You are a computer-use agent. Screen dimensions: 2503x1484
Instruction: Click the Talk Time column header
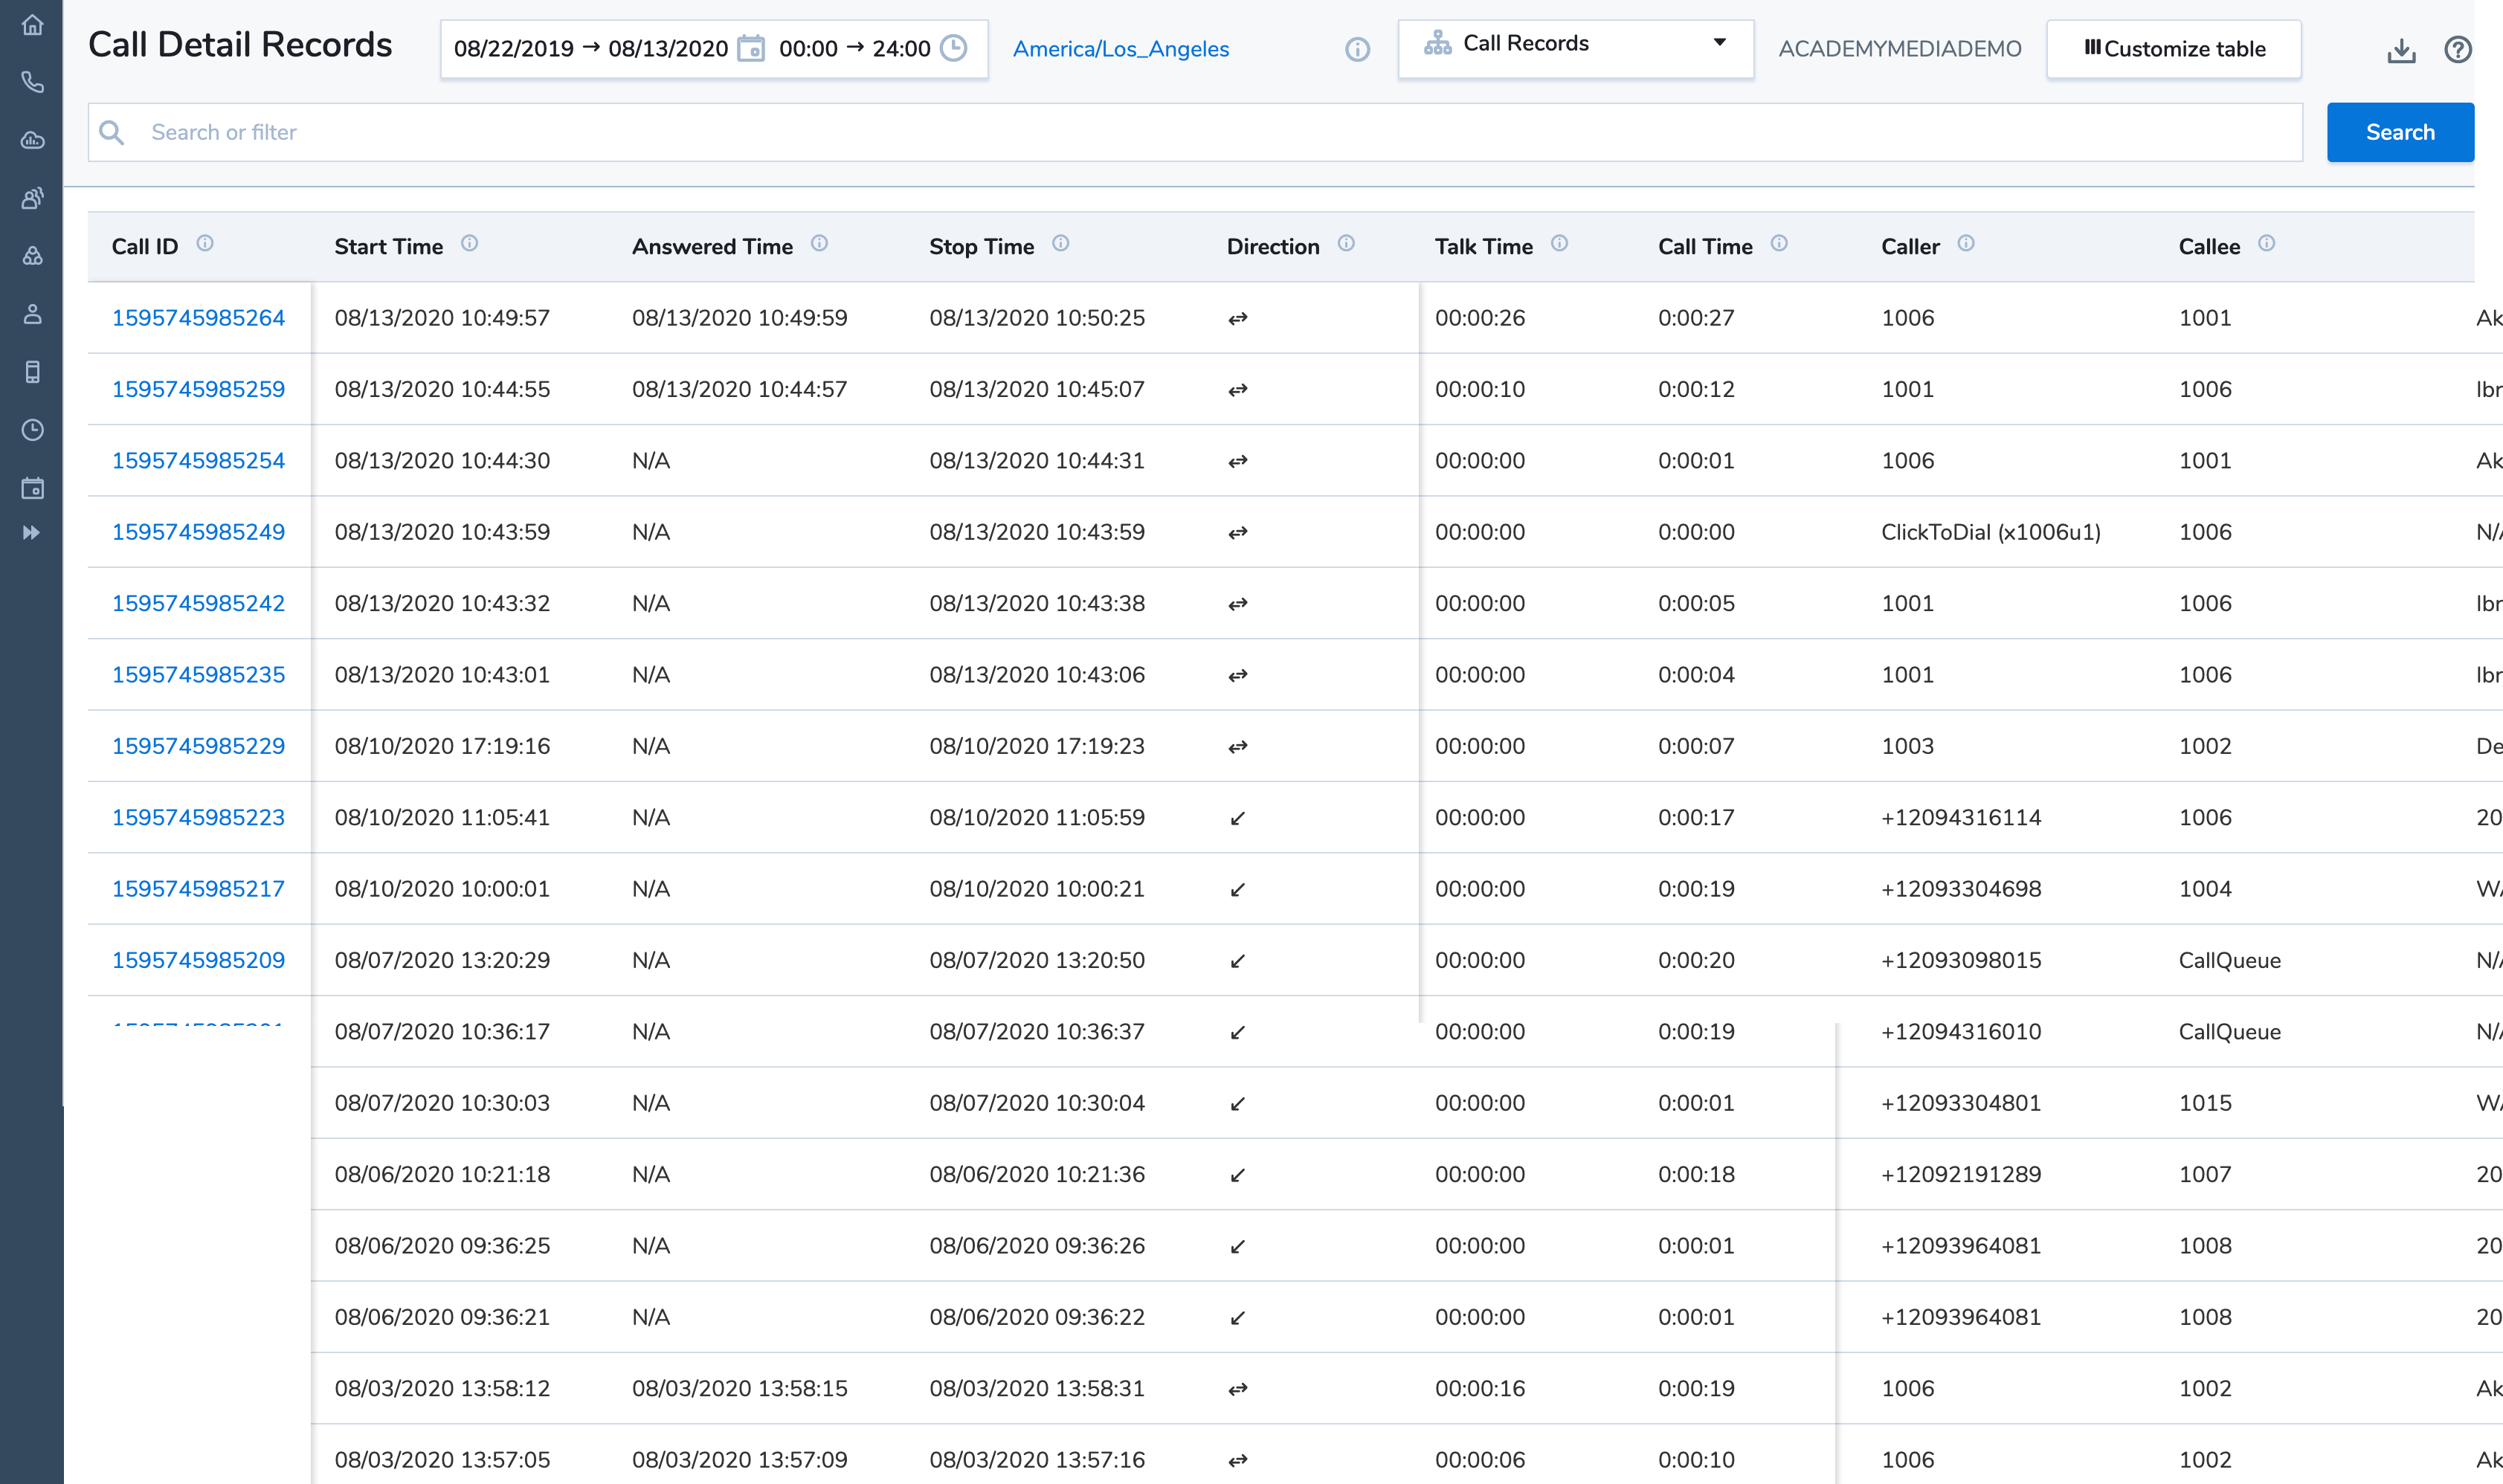tap(1484, 247)
